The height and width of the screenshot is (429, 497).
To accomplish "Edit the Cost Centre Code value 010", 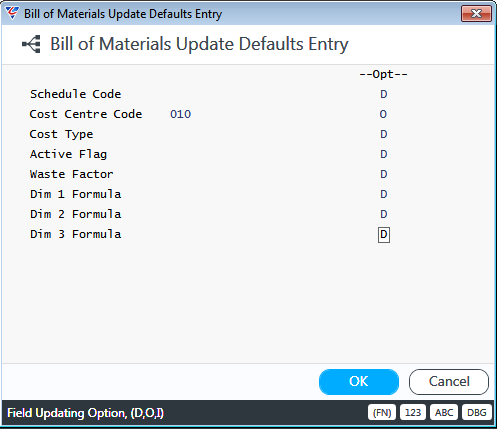I will coord(180,114).
